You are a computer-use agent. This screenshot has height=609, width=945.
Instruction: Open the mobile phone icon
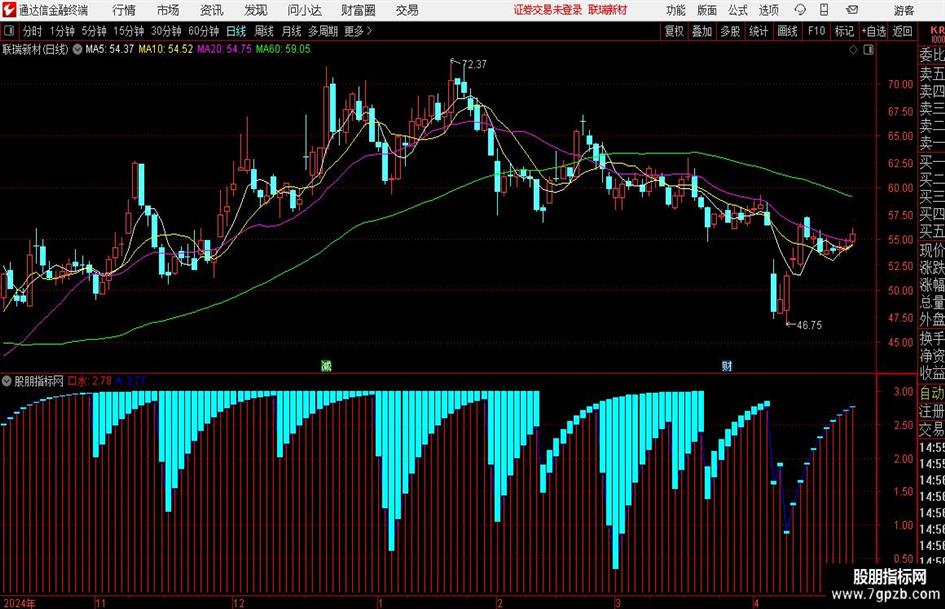point(824,10)
